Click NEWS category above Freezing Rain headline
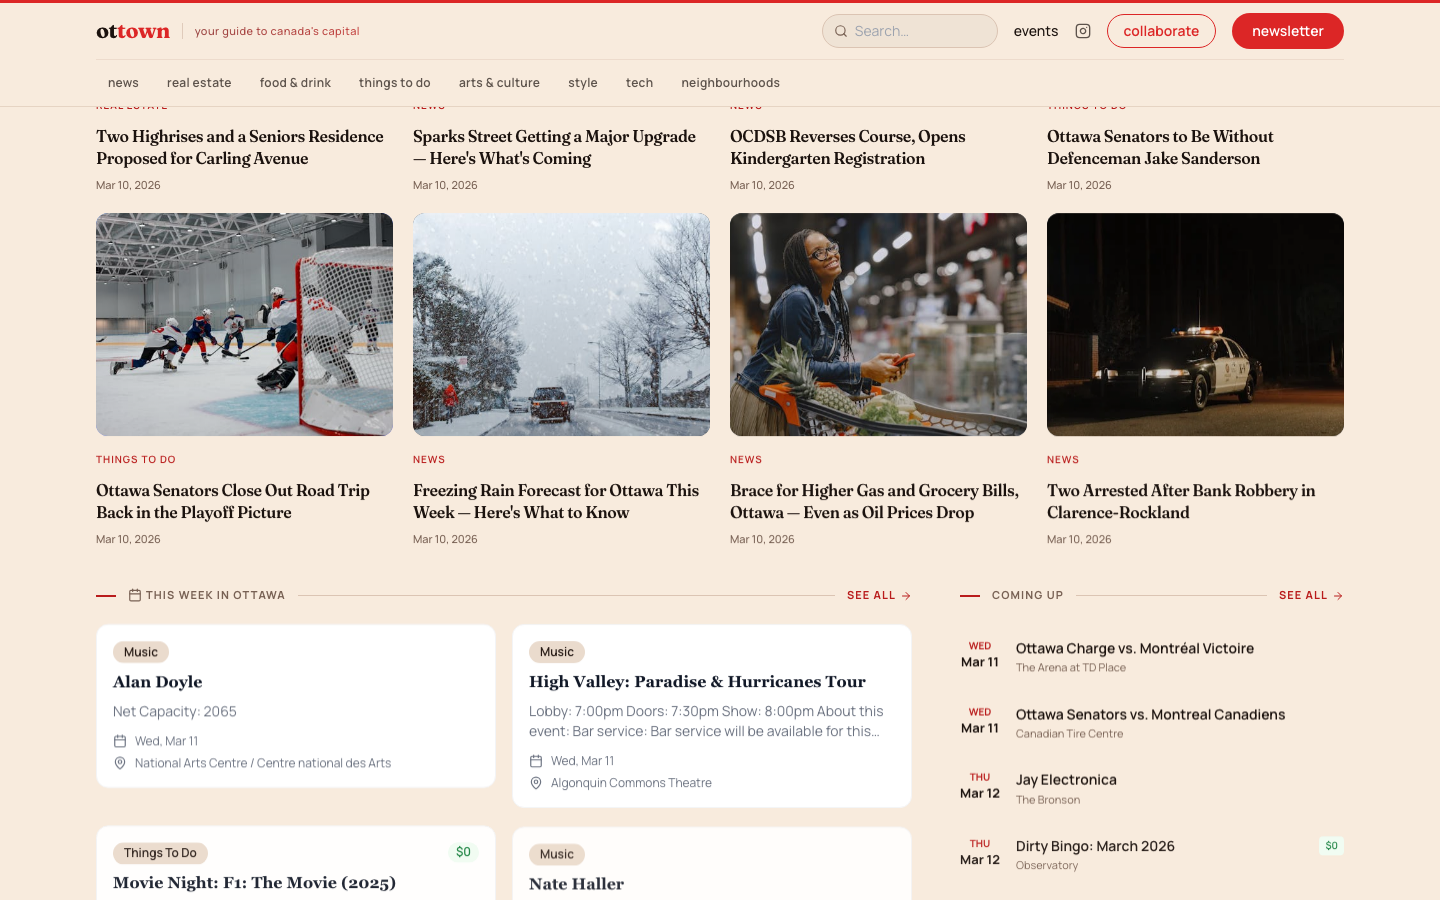The height and width of the screenshot is (900, 1440). point(429,460)
